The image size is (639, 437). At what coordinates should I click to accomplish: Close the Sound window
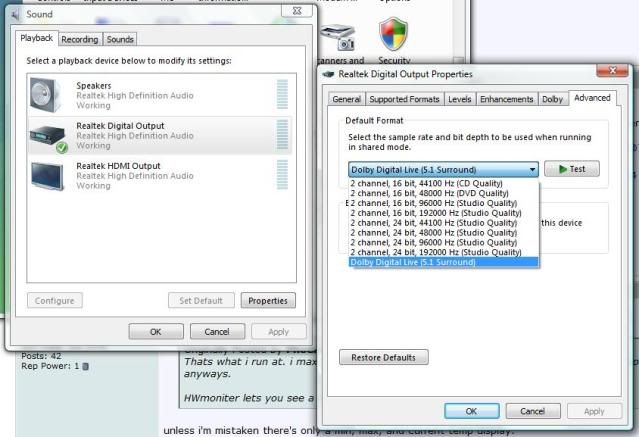(x=297, y=11)
